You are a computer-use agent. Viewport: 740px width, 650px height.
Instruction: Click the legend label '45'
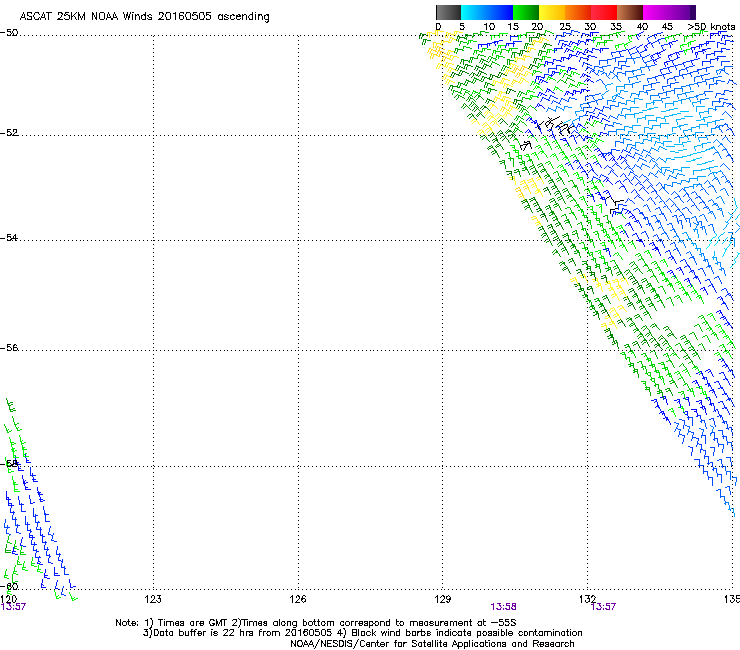(667, 27)
